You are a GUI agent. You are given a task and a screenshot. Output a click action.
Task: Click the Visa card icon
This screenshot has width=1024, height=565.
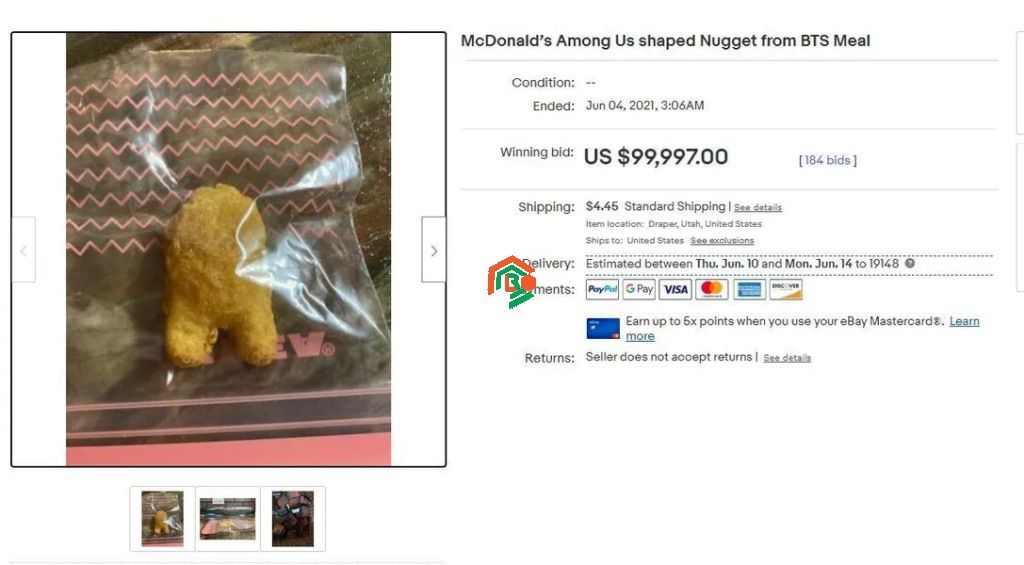coord(675,289)
